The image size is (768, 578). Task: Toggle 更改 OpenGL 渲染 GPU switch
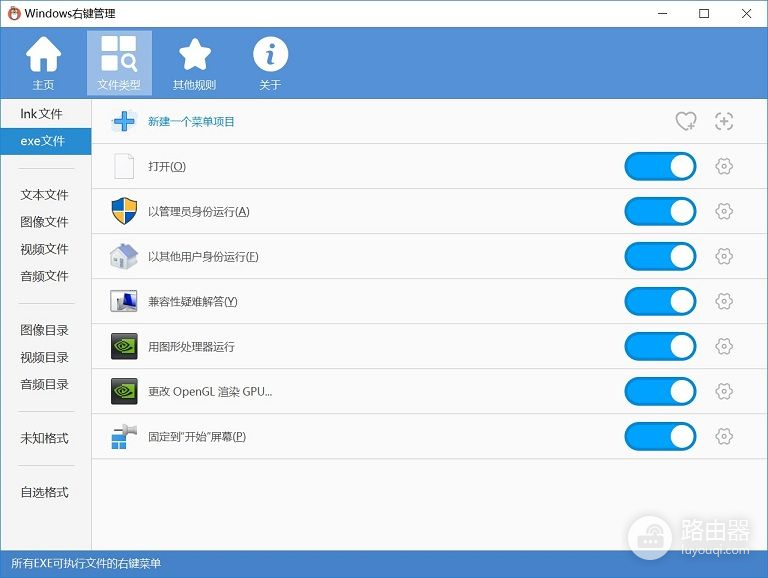(x=660, y=391)
